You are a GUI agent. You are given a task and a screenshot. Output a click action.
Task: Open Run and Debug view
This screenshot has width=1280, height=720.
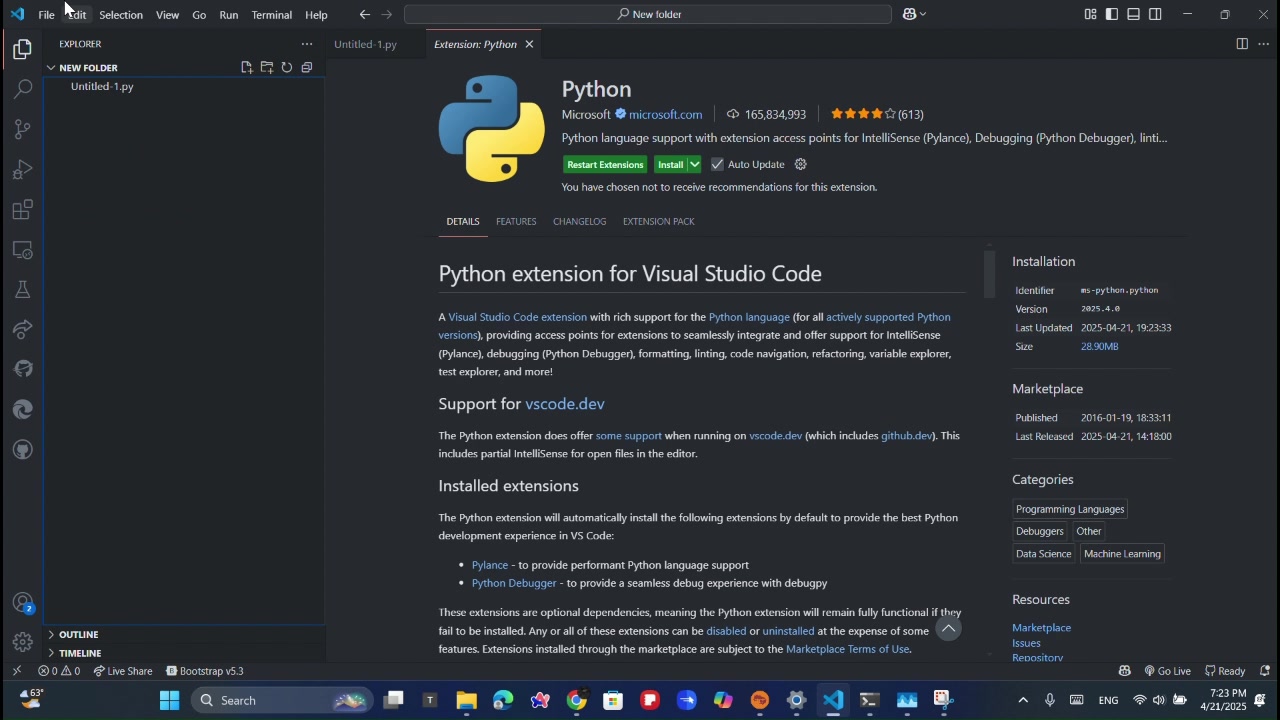click(x=22, y=169)
